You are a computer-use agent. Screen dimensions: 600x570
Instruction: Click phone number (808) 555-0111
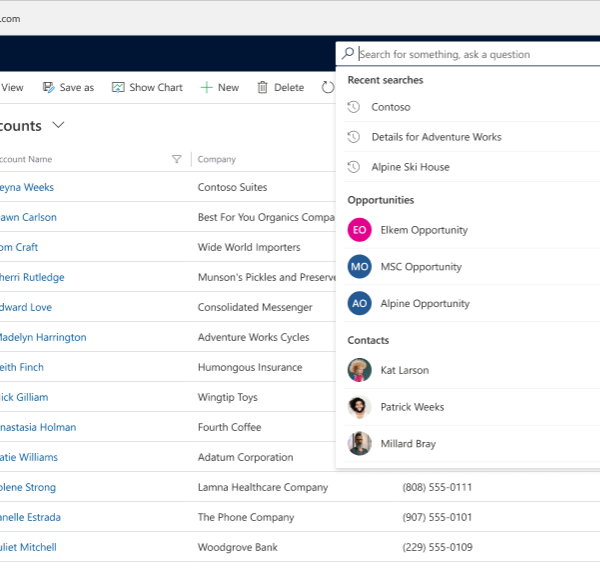click(437, 487)
